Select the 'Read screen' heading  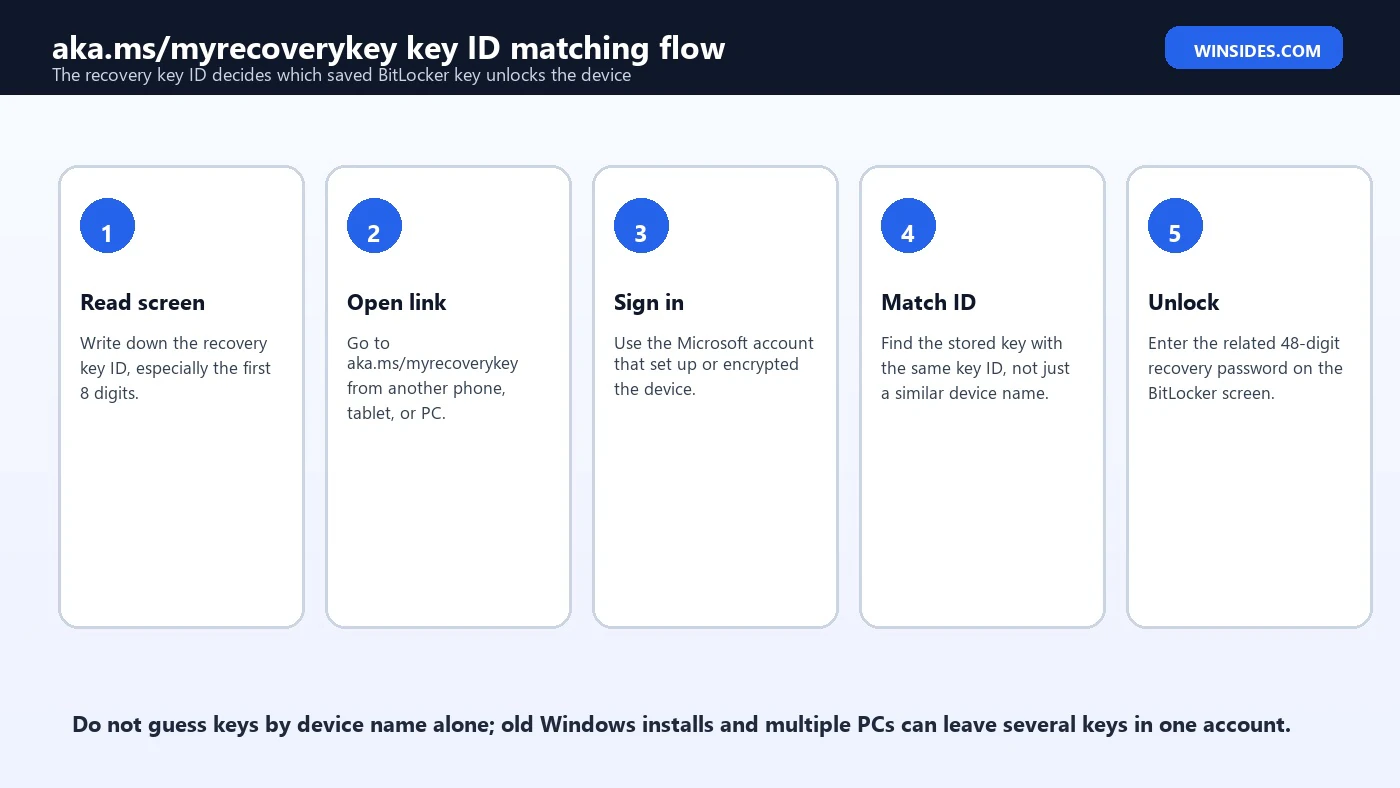pyautogui.click(x=142, y=302)
